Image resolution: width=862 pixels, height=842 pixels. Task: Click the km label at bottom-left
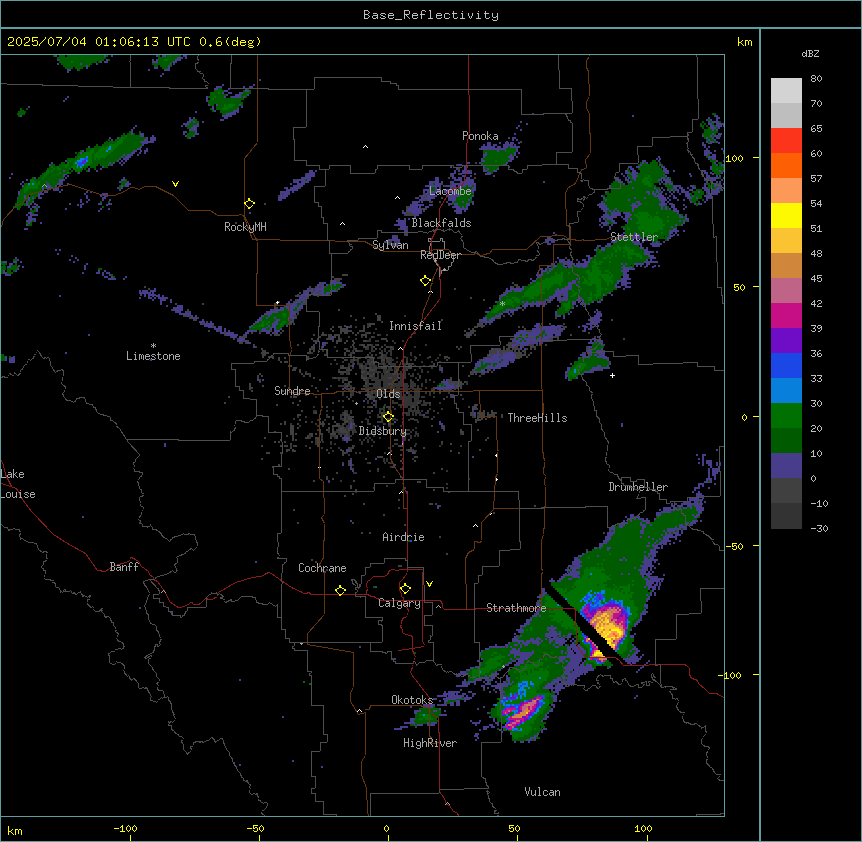coord(15,830)
